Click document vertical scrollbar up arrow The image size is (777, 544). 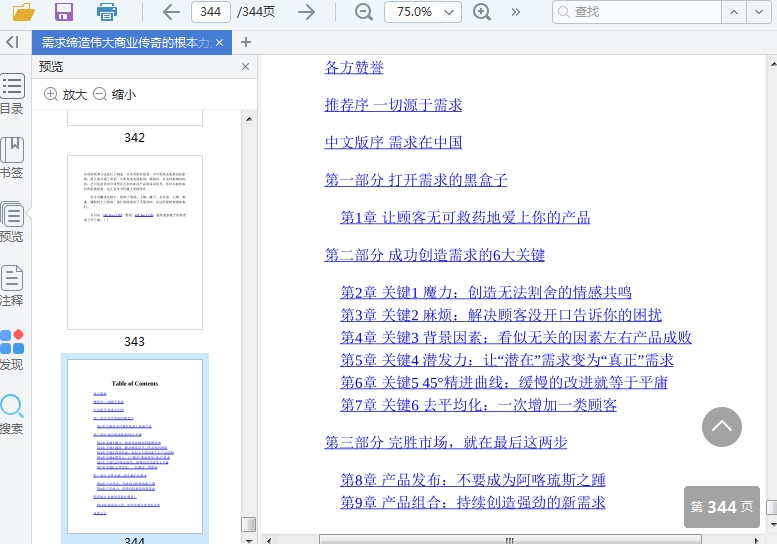tap(772, 64)
